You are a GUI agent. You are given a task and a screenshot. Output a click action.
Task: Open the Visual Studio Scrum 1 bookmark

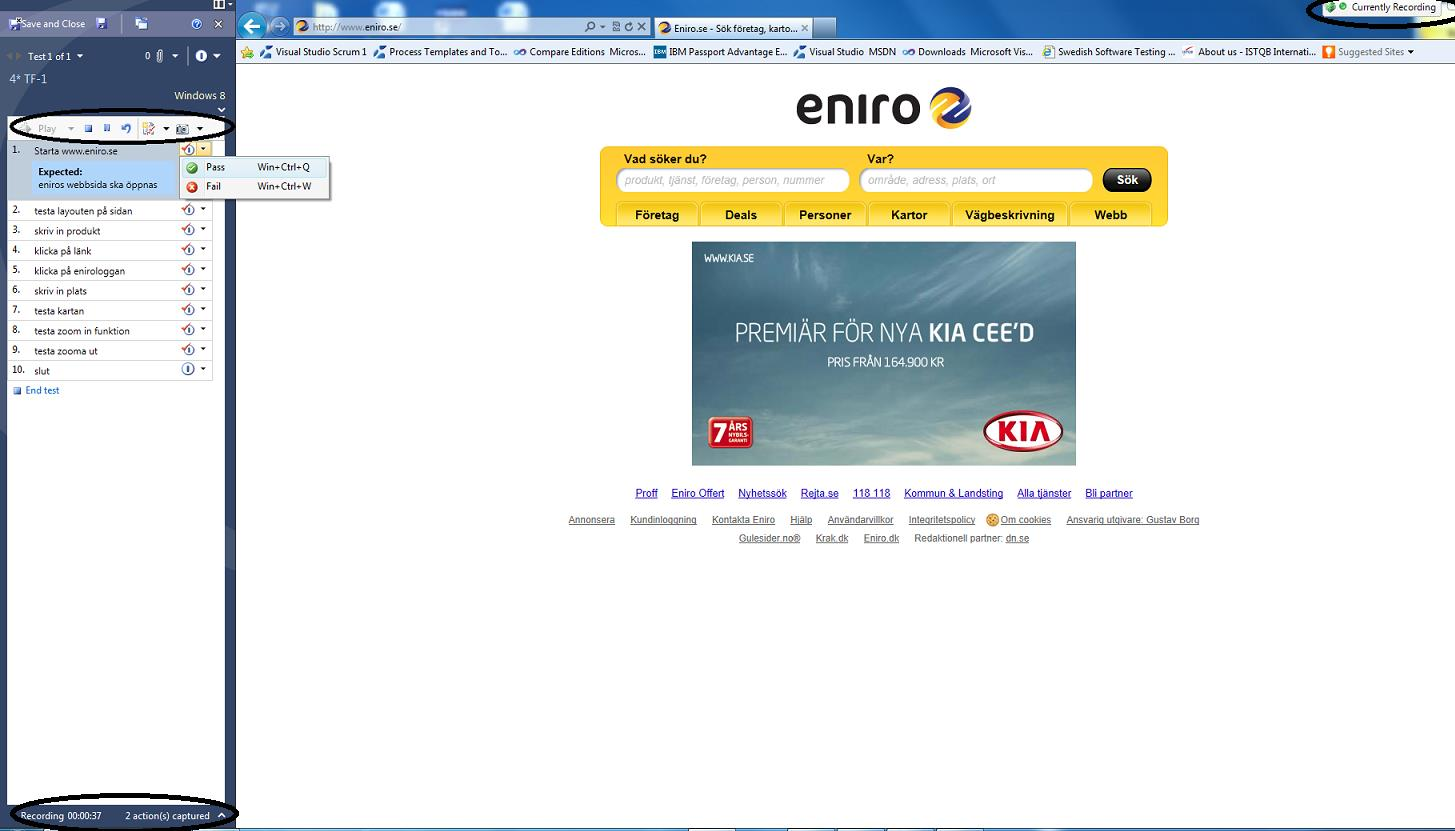click(x=313, y=52)
